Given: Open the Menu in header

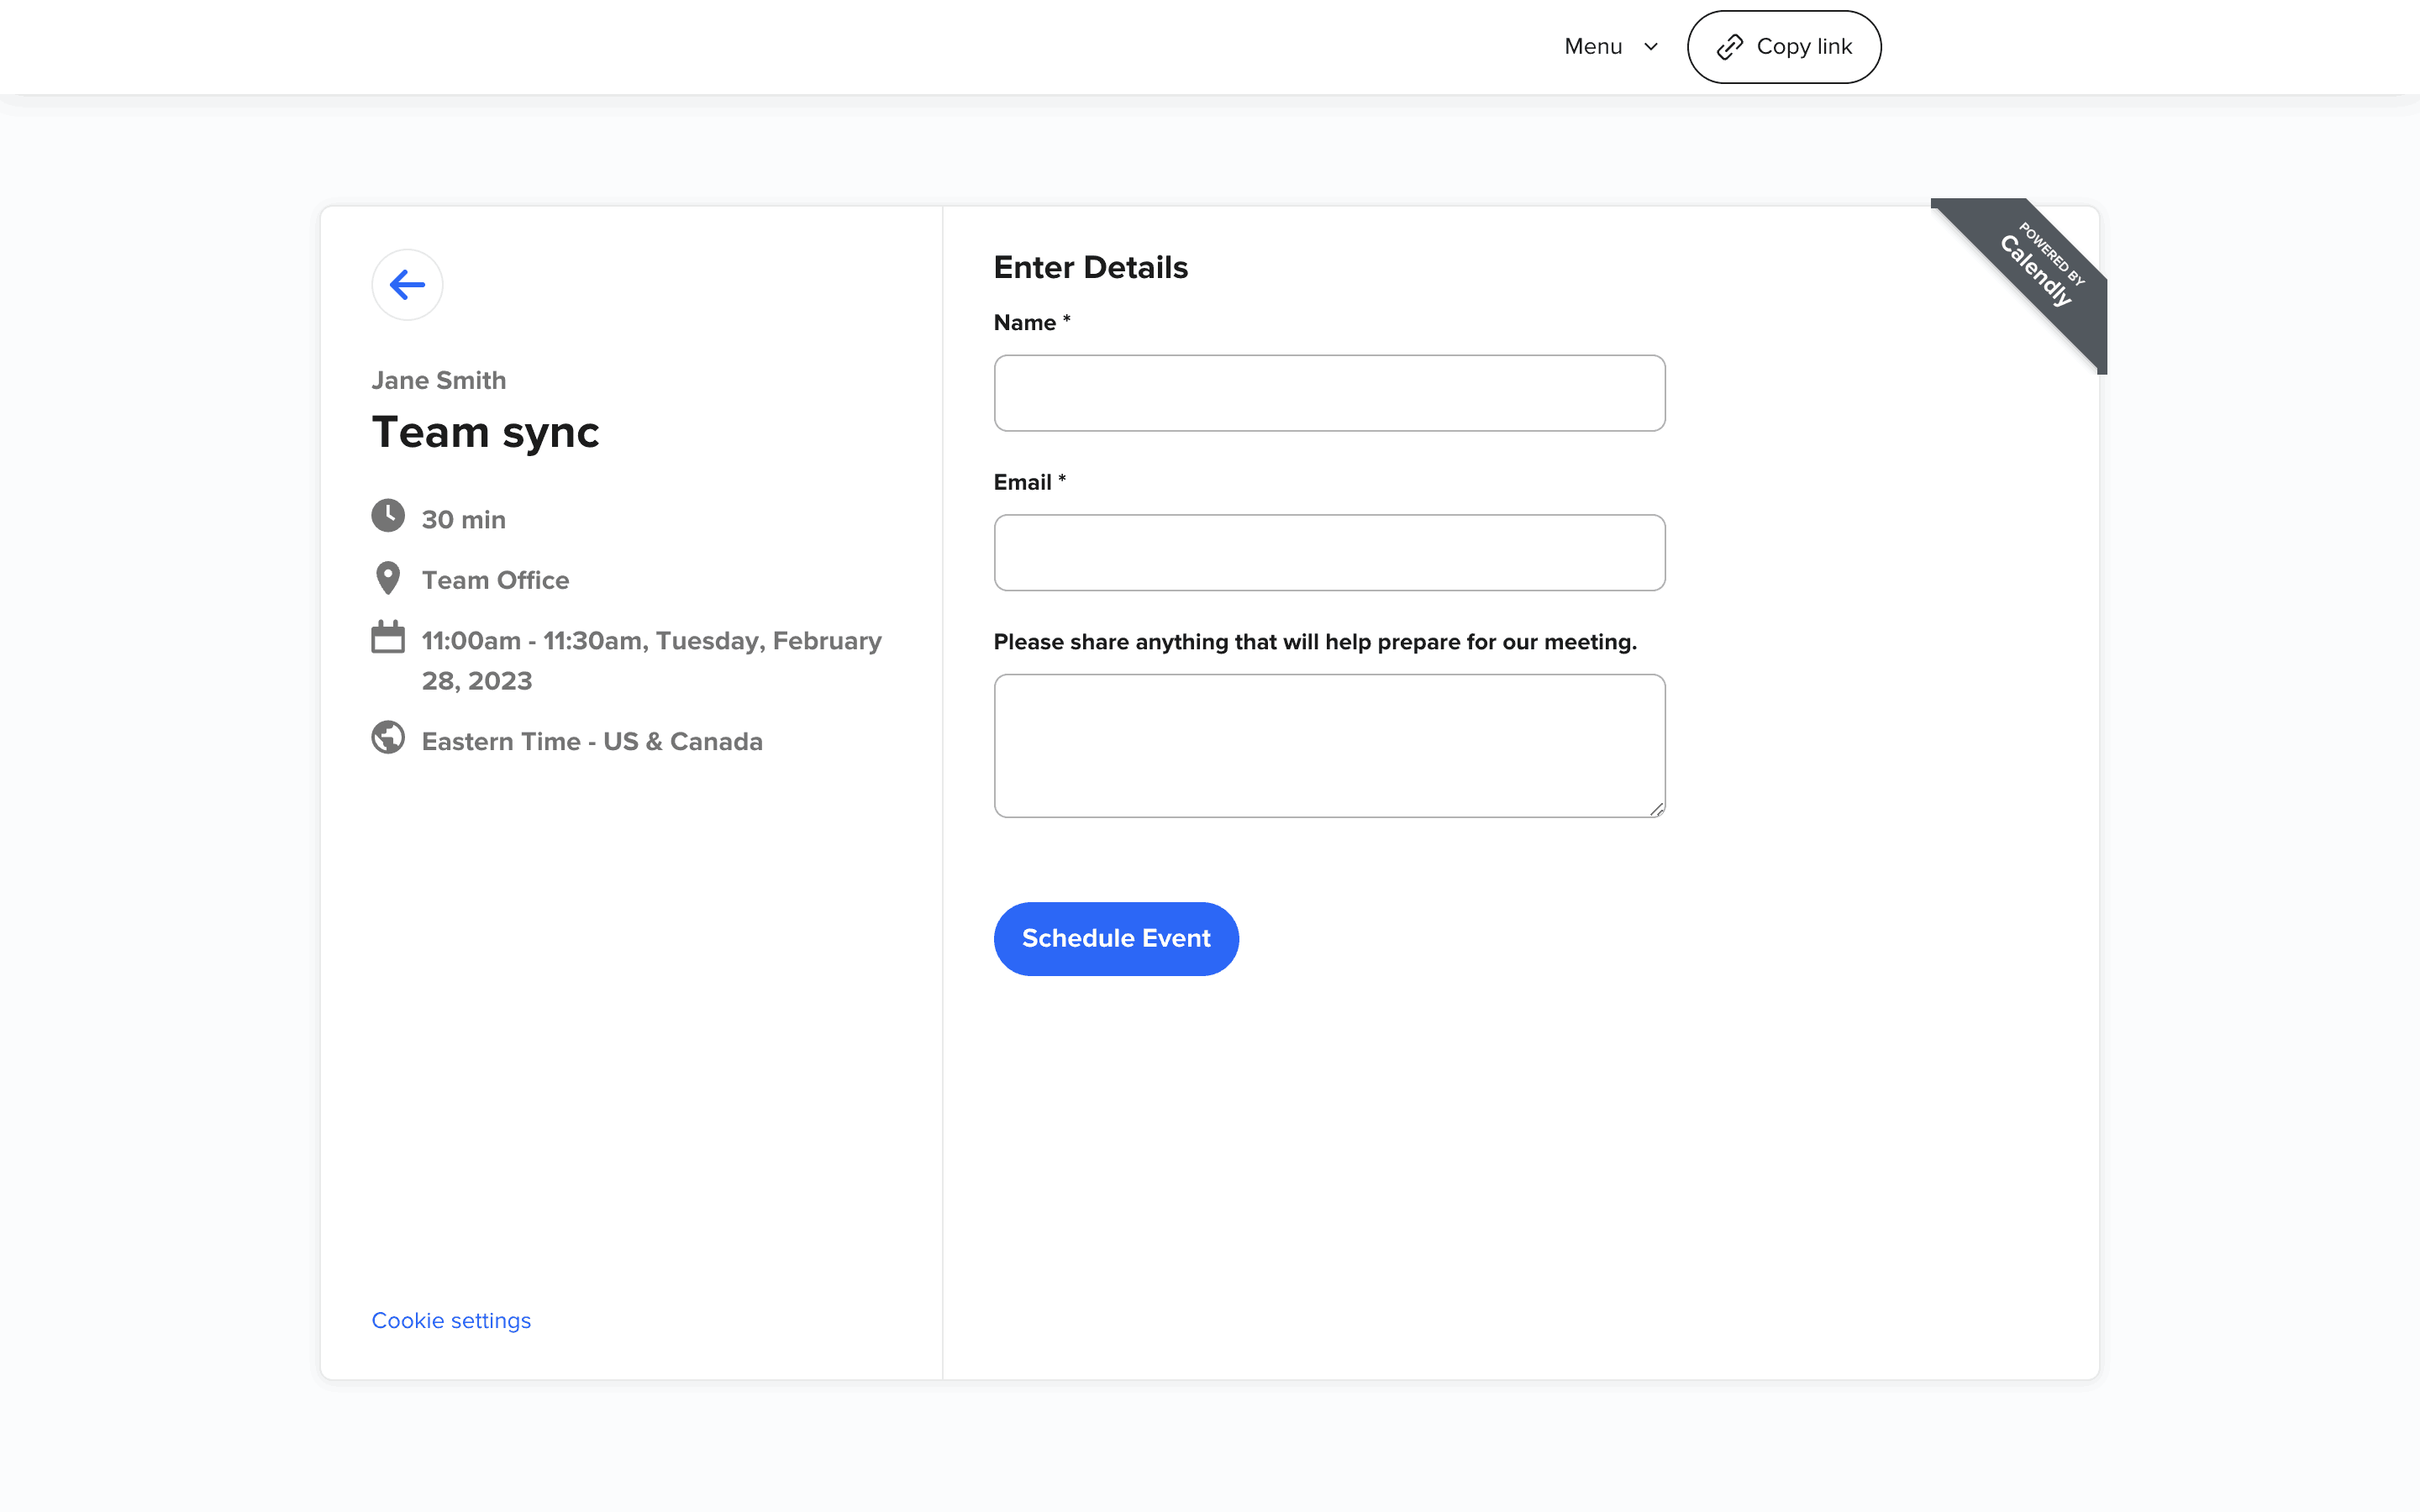Looking at the screenshot, I should click(1593, 47).
